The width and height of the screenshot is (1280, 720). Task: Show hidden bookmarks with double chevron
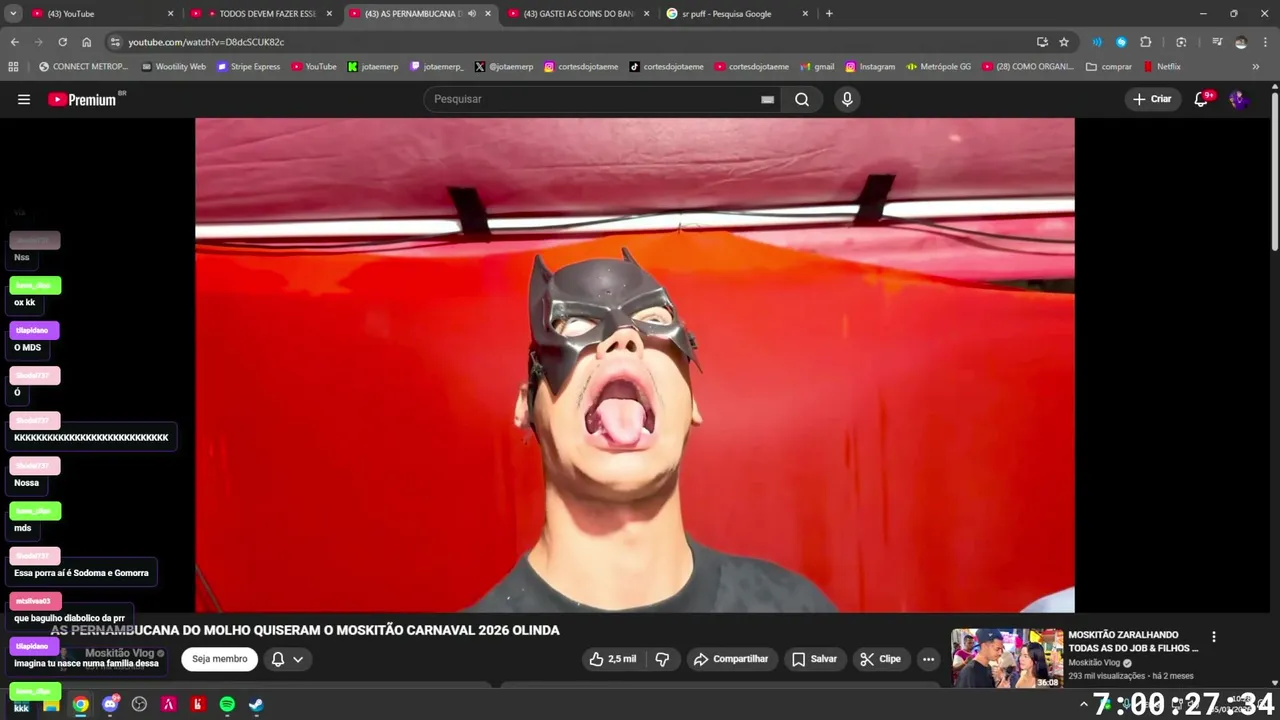click(1256, 67)
